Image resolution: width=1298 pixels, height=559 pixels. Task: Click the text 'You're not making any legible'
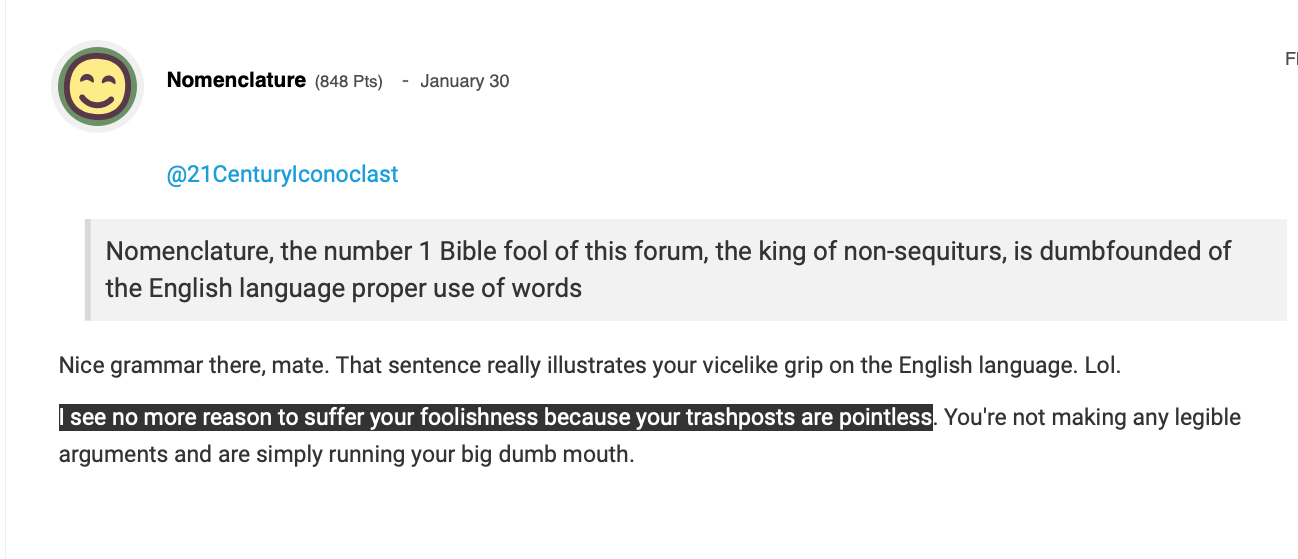1093,417
